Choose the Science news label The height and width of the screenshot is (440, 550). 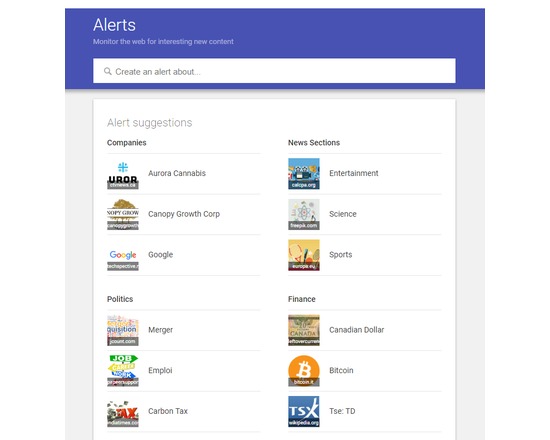pyautogui.click(x=343, y=214)
